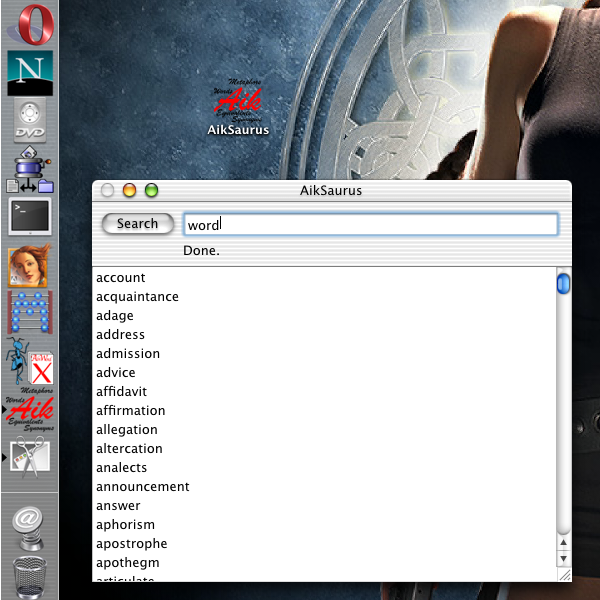
Task: Open the scissors app in the dock
Action: point(30,459)
